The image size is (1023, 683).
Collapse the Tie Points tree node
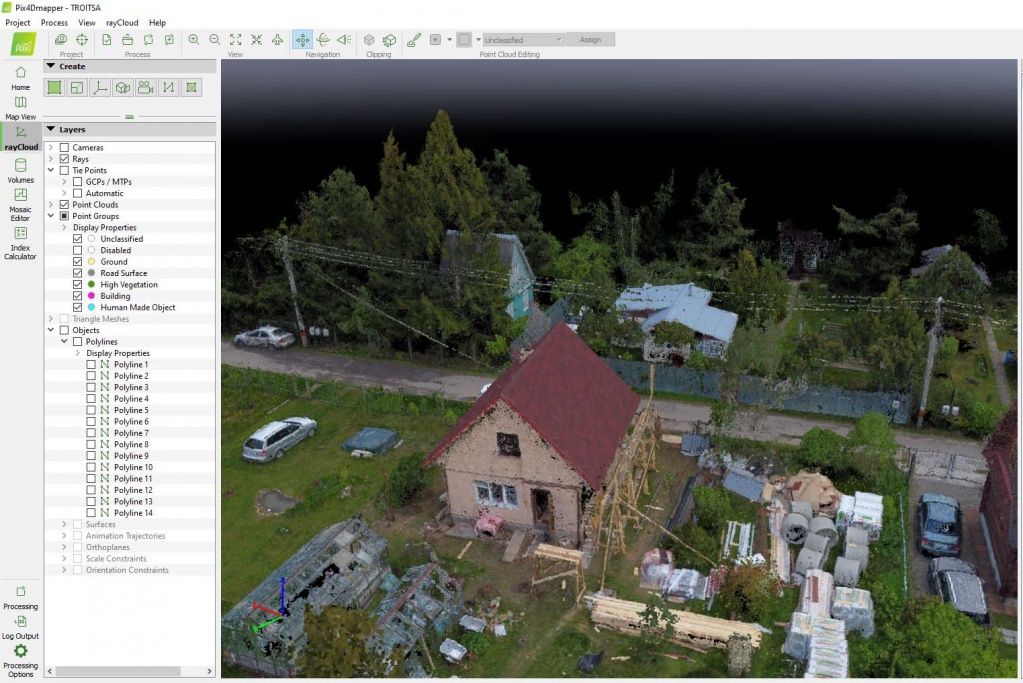[50, 171]
